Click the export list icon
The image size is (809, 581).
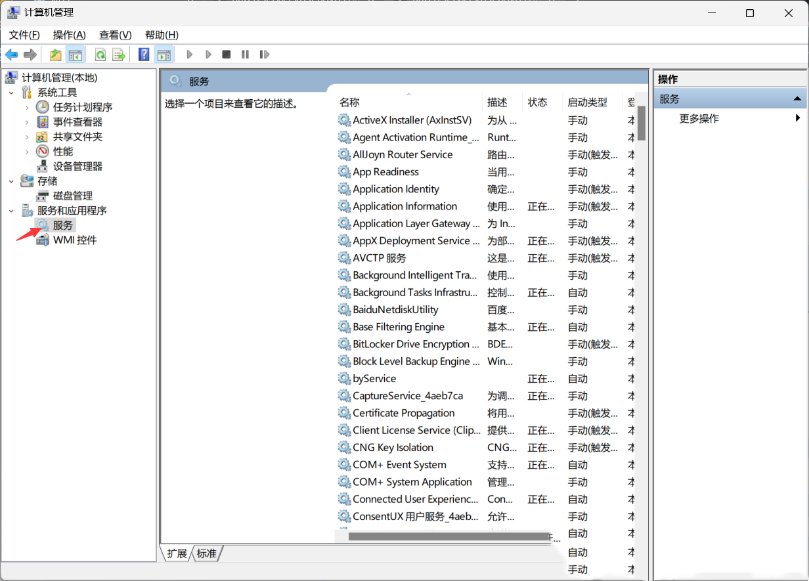[118, 54]
